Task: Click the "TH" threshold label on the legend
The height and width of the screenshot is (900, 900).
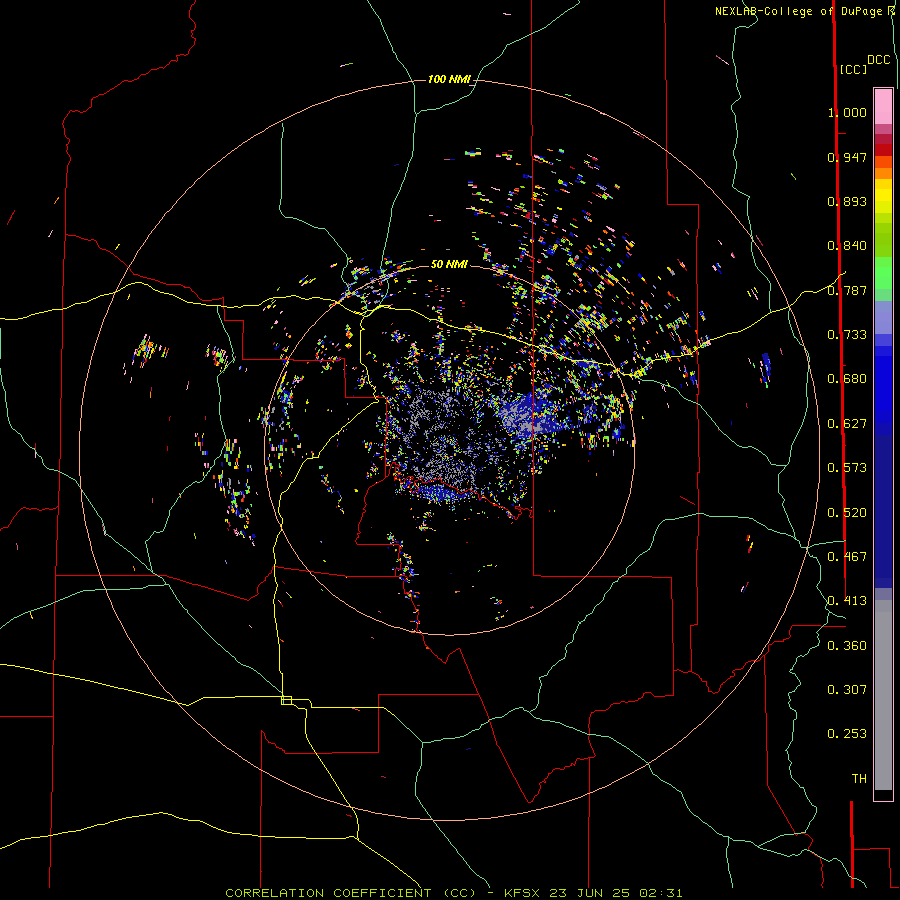Action: [x=859, y=779]
